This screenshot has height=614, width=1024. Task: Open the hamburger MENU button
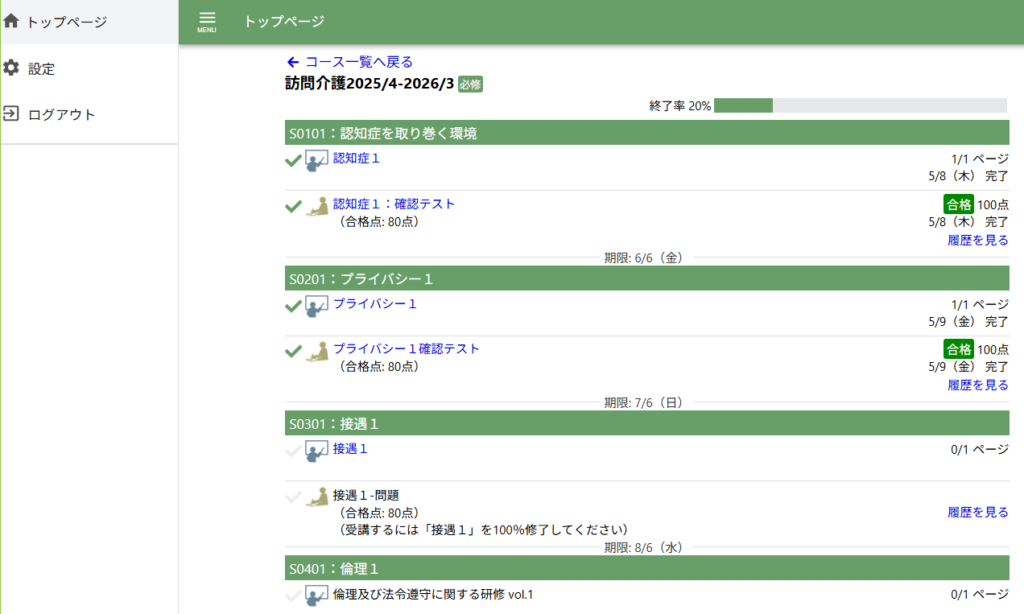[207, 22]
